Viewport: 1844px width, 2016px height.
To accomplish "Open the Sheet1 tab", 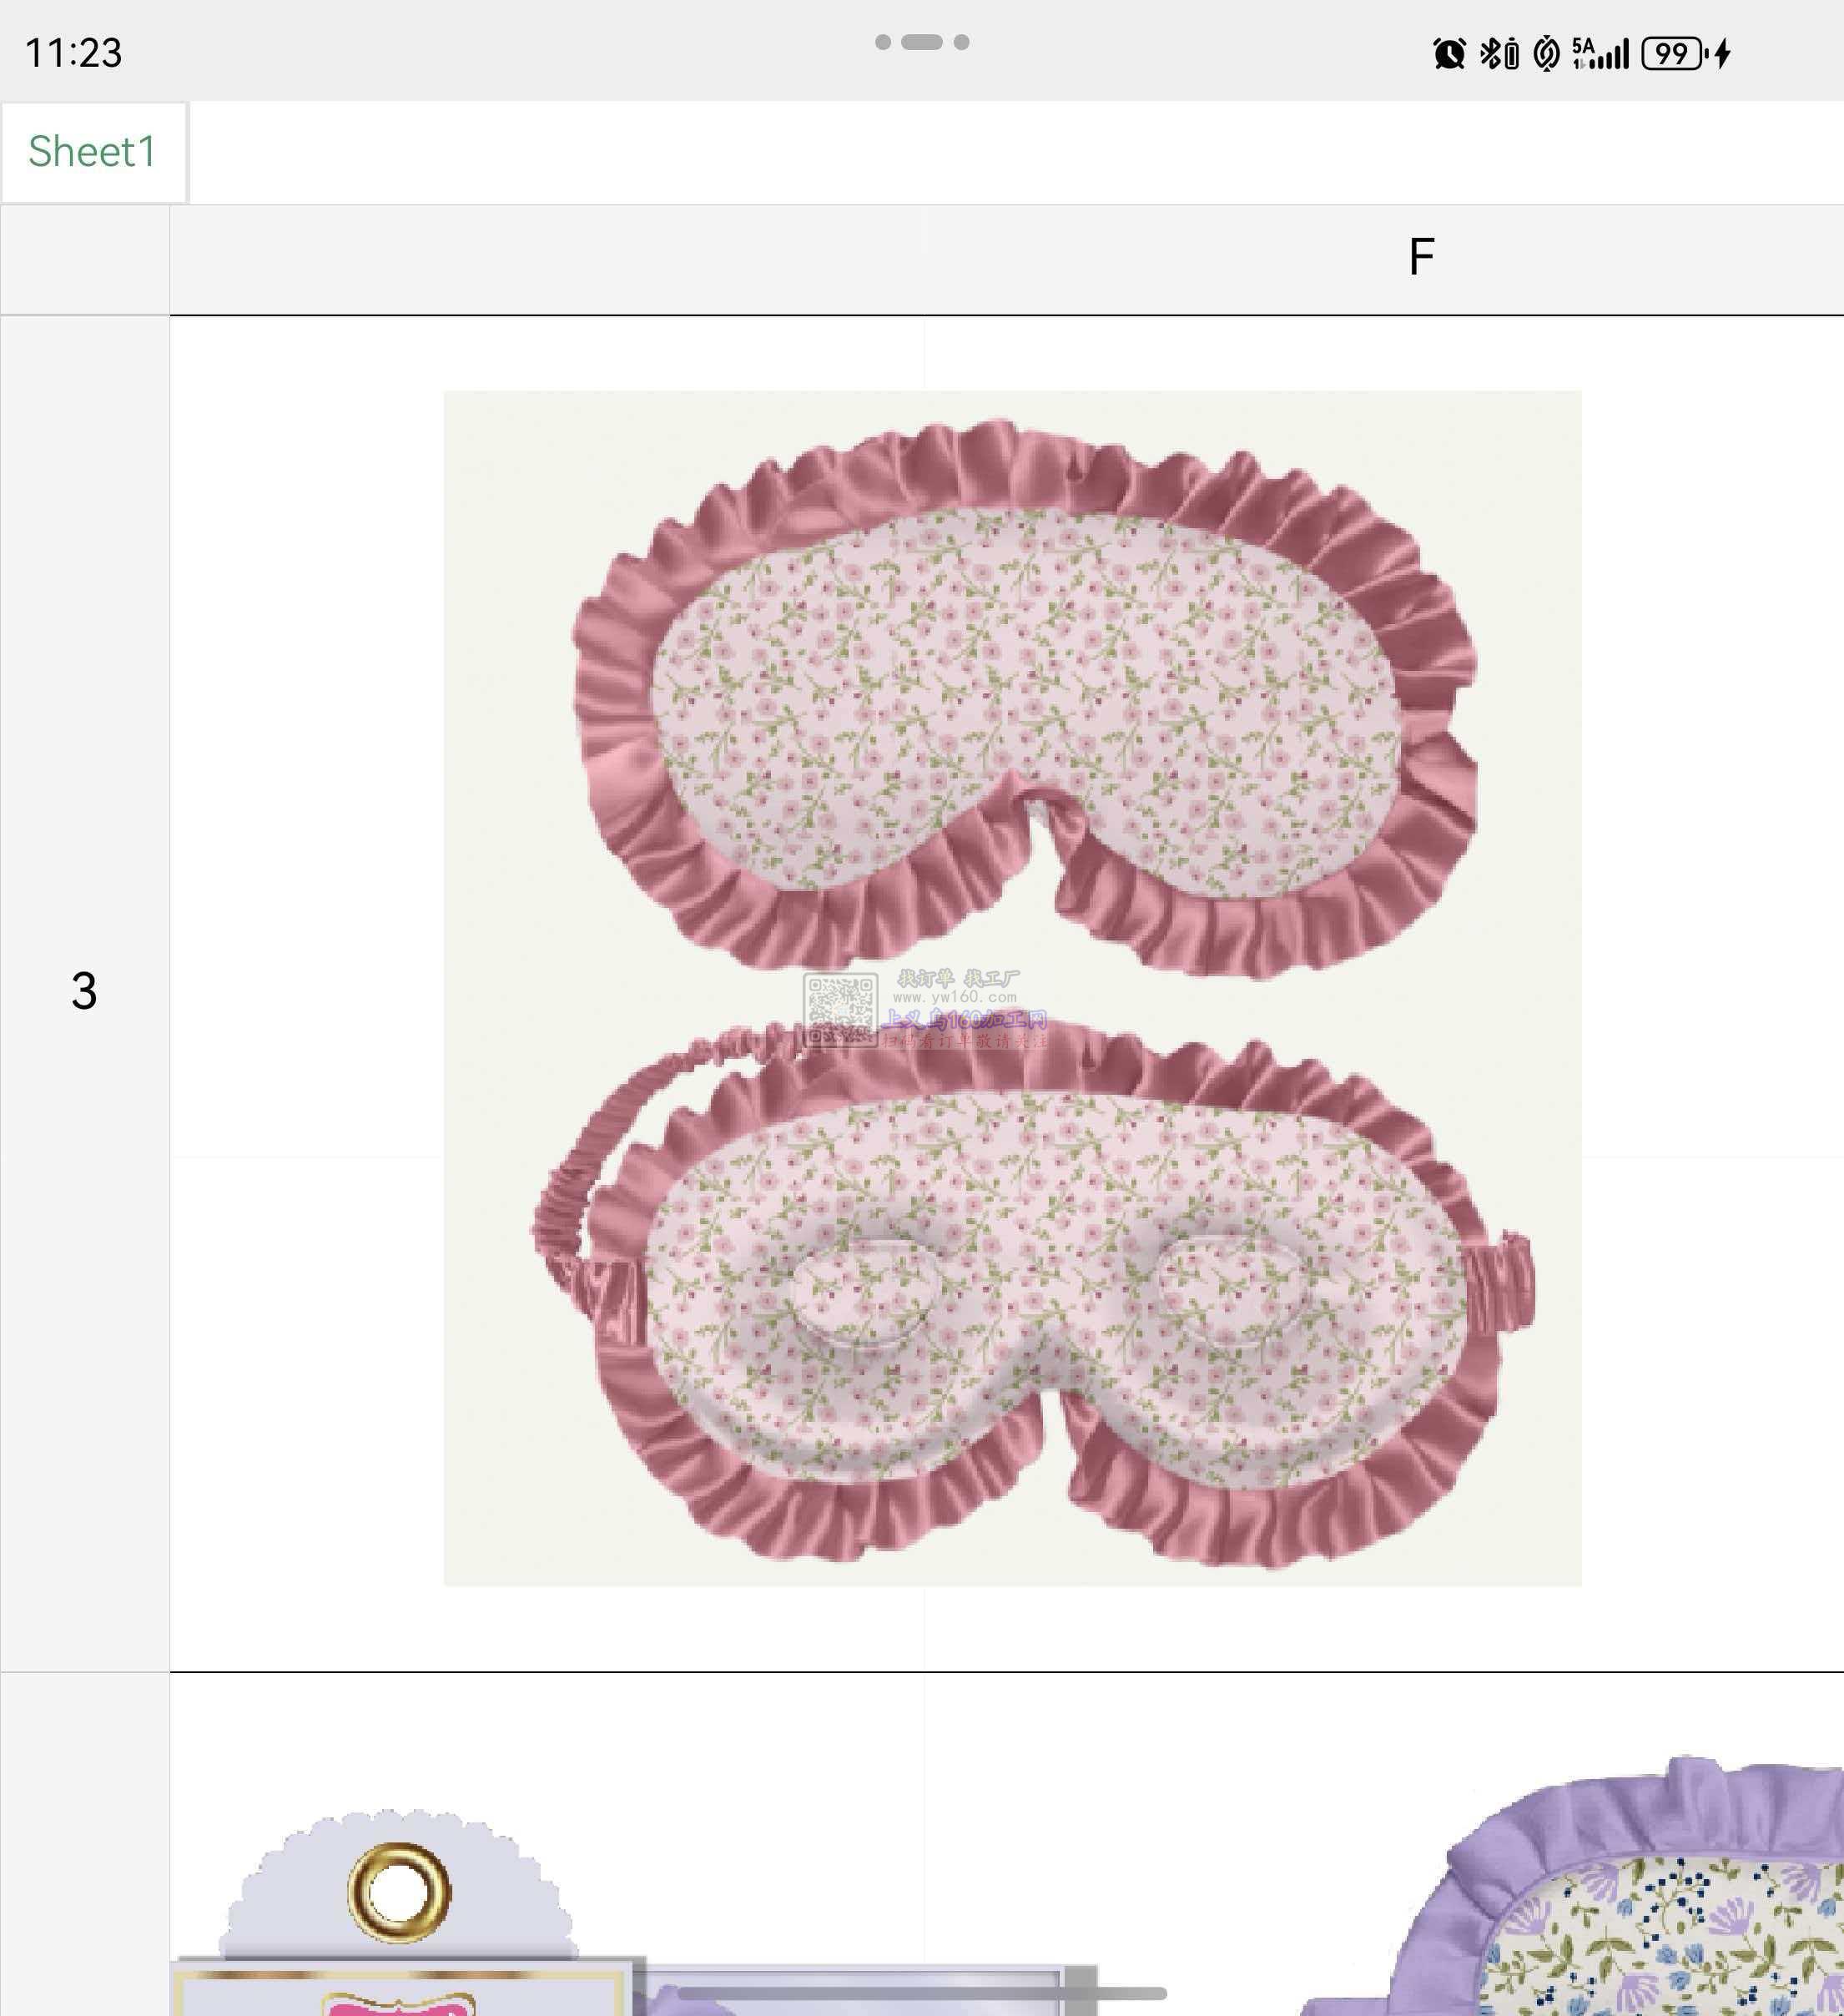I will click(x=92, y=152).
